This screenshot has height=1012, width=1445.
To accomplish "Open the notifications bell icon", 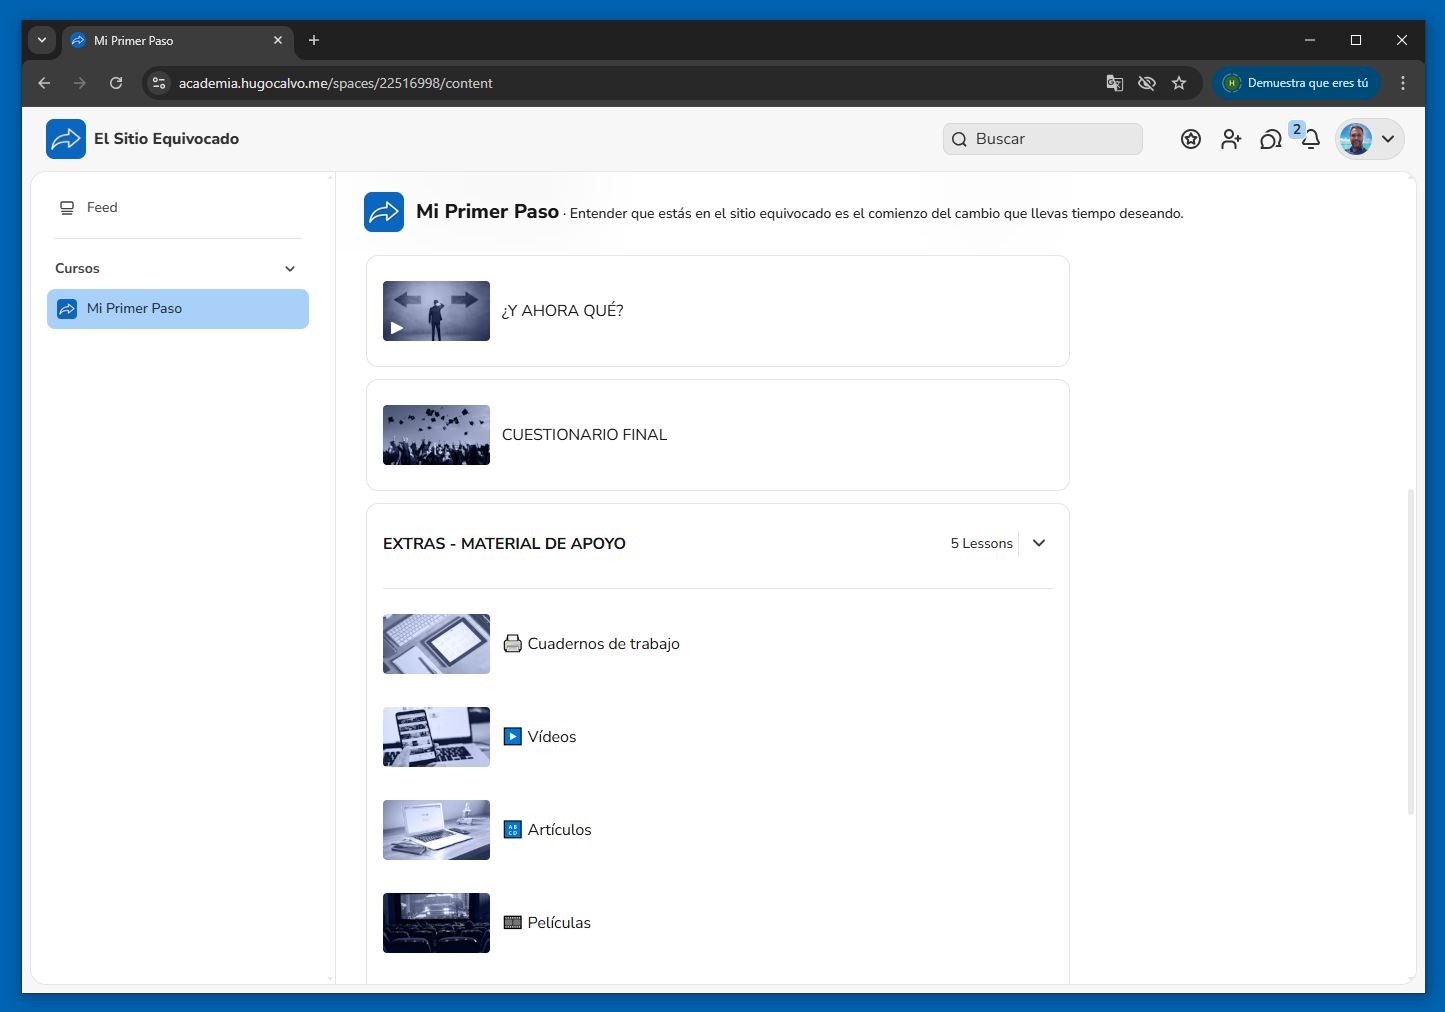I will pyautogui.click(x=1311, y=139).
